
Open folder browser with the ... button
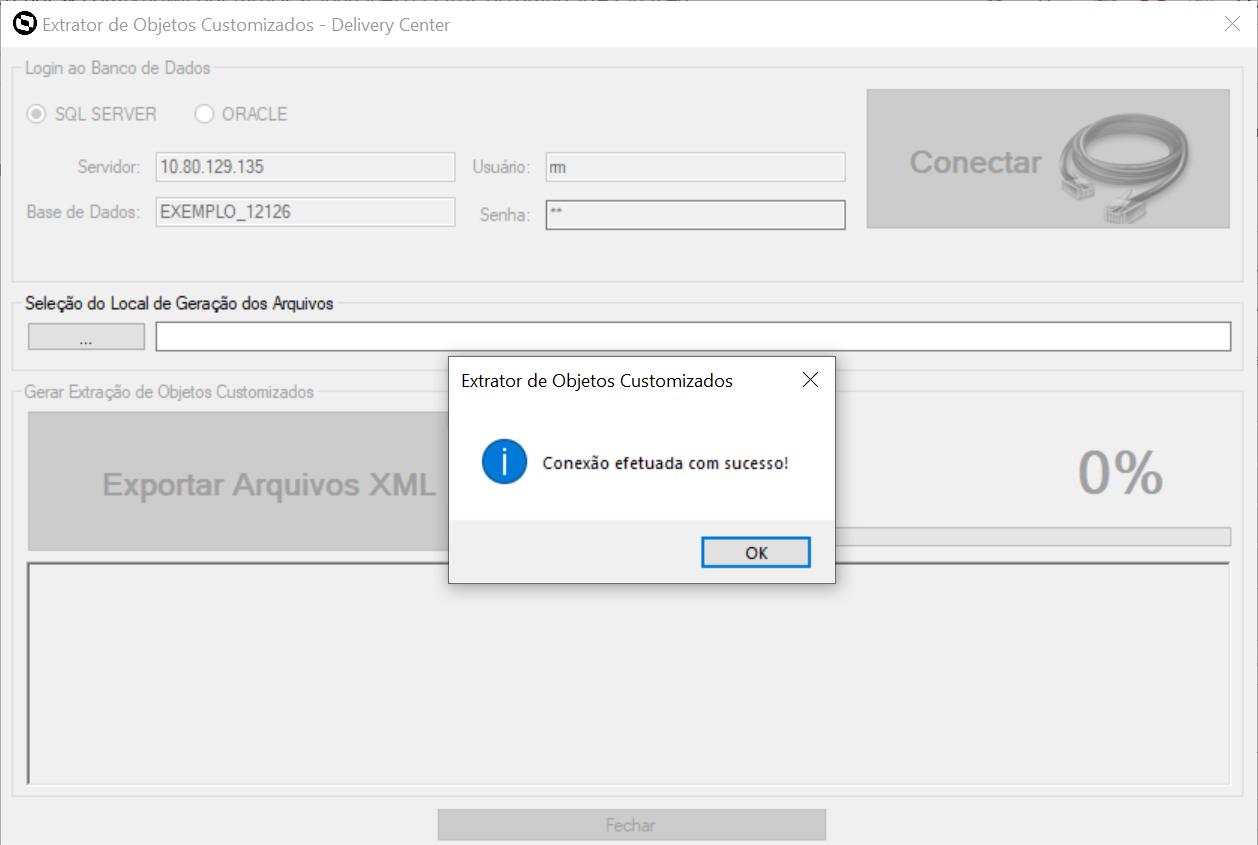[86, 337]
